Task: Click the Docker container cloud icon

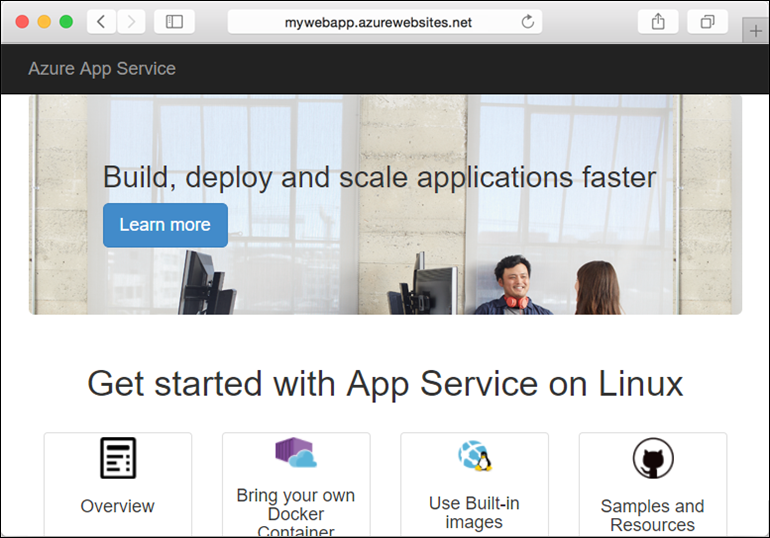Action: coord(296,453)
